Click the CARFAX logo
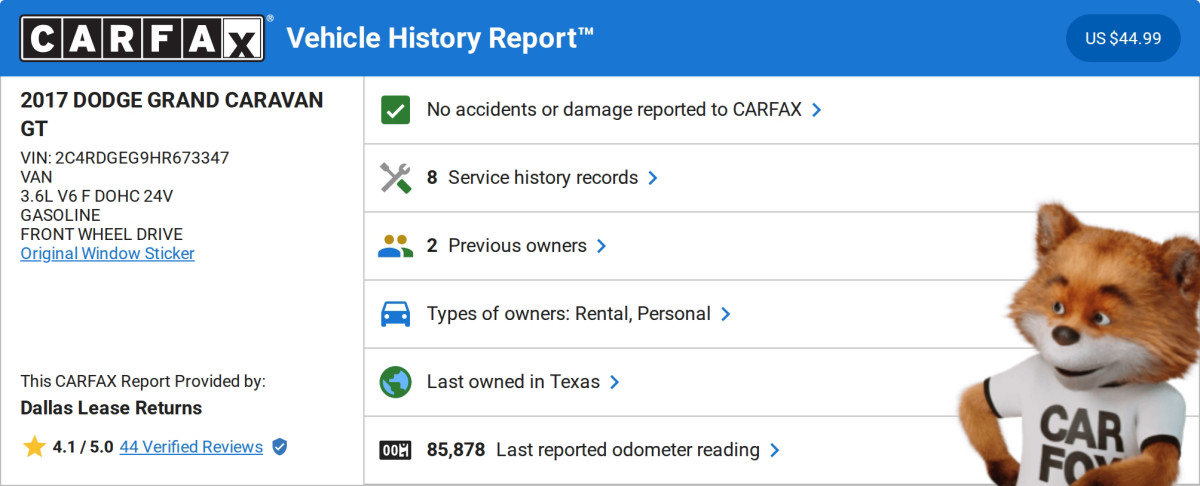The image size is (1200, 486). click(143, 38)
